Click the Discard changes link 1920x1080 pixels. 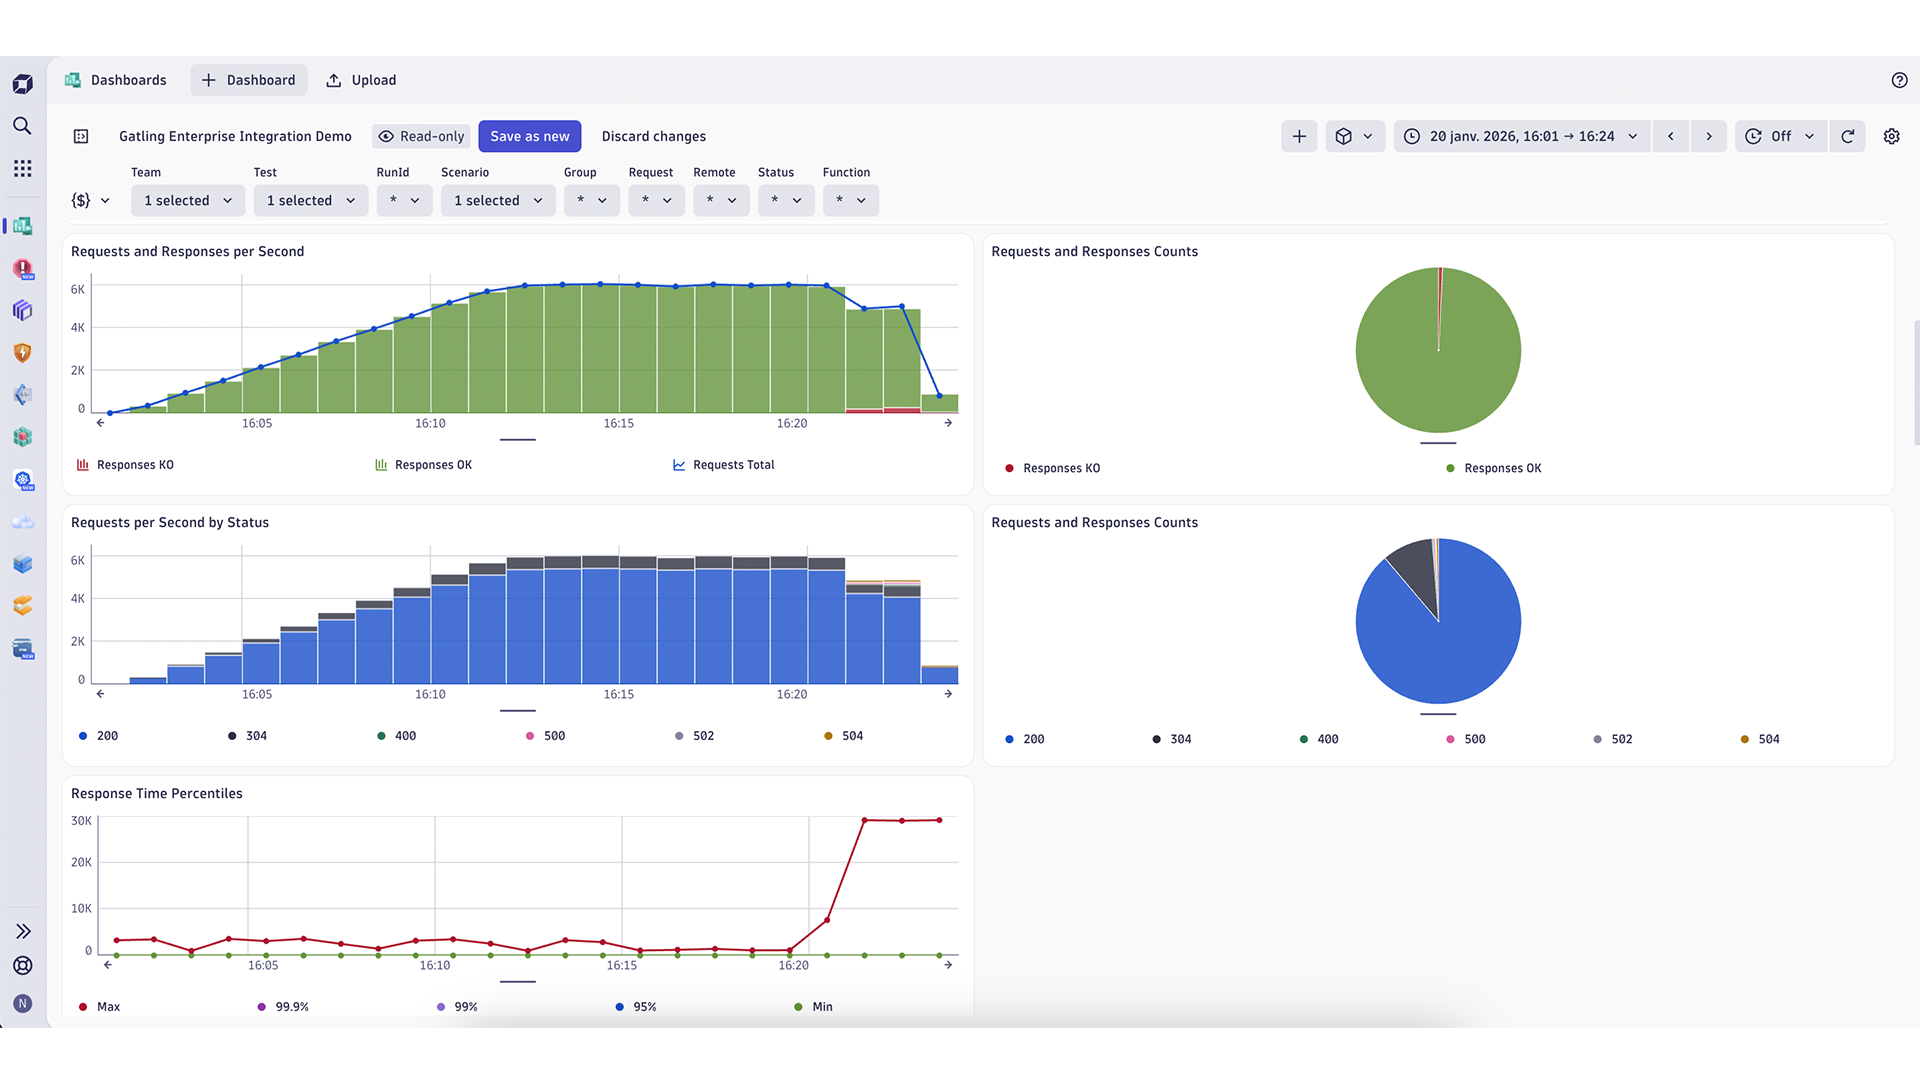(x=653, y=136)
